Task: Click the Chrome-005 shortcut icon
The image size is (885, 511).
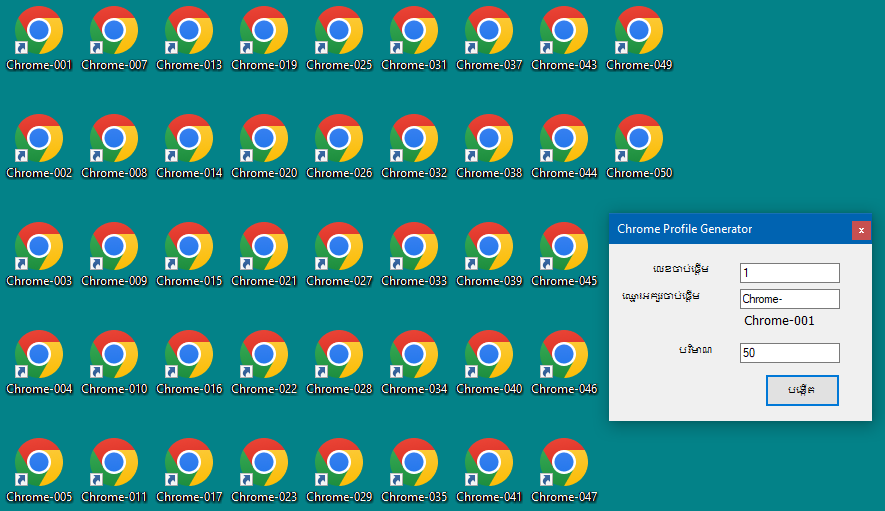Action: click(x=39, y=470)
